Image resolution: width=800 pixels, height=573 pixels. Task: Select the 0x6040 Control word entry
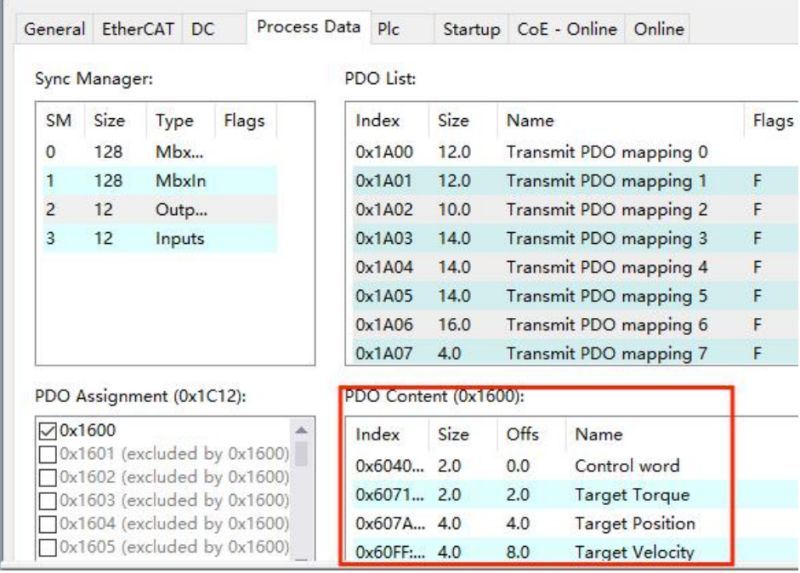point(574,466)
